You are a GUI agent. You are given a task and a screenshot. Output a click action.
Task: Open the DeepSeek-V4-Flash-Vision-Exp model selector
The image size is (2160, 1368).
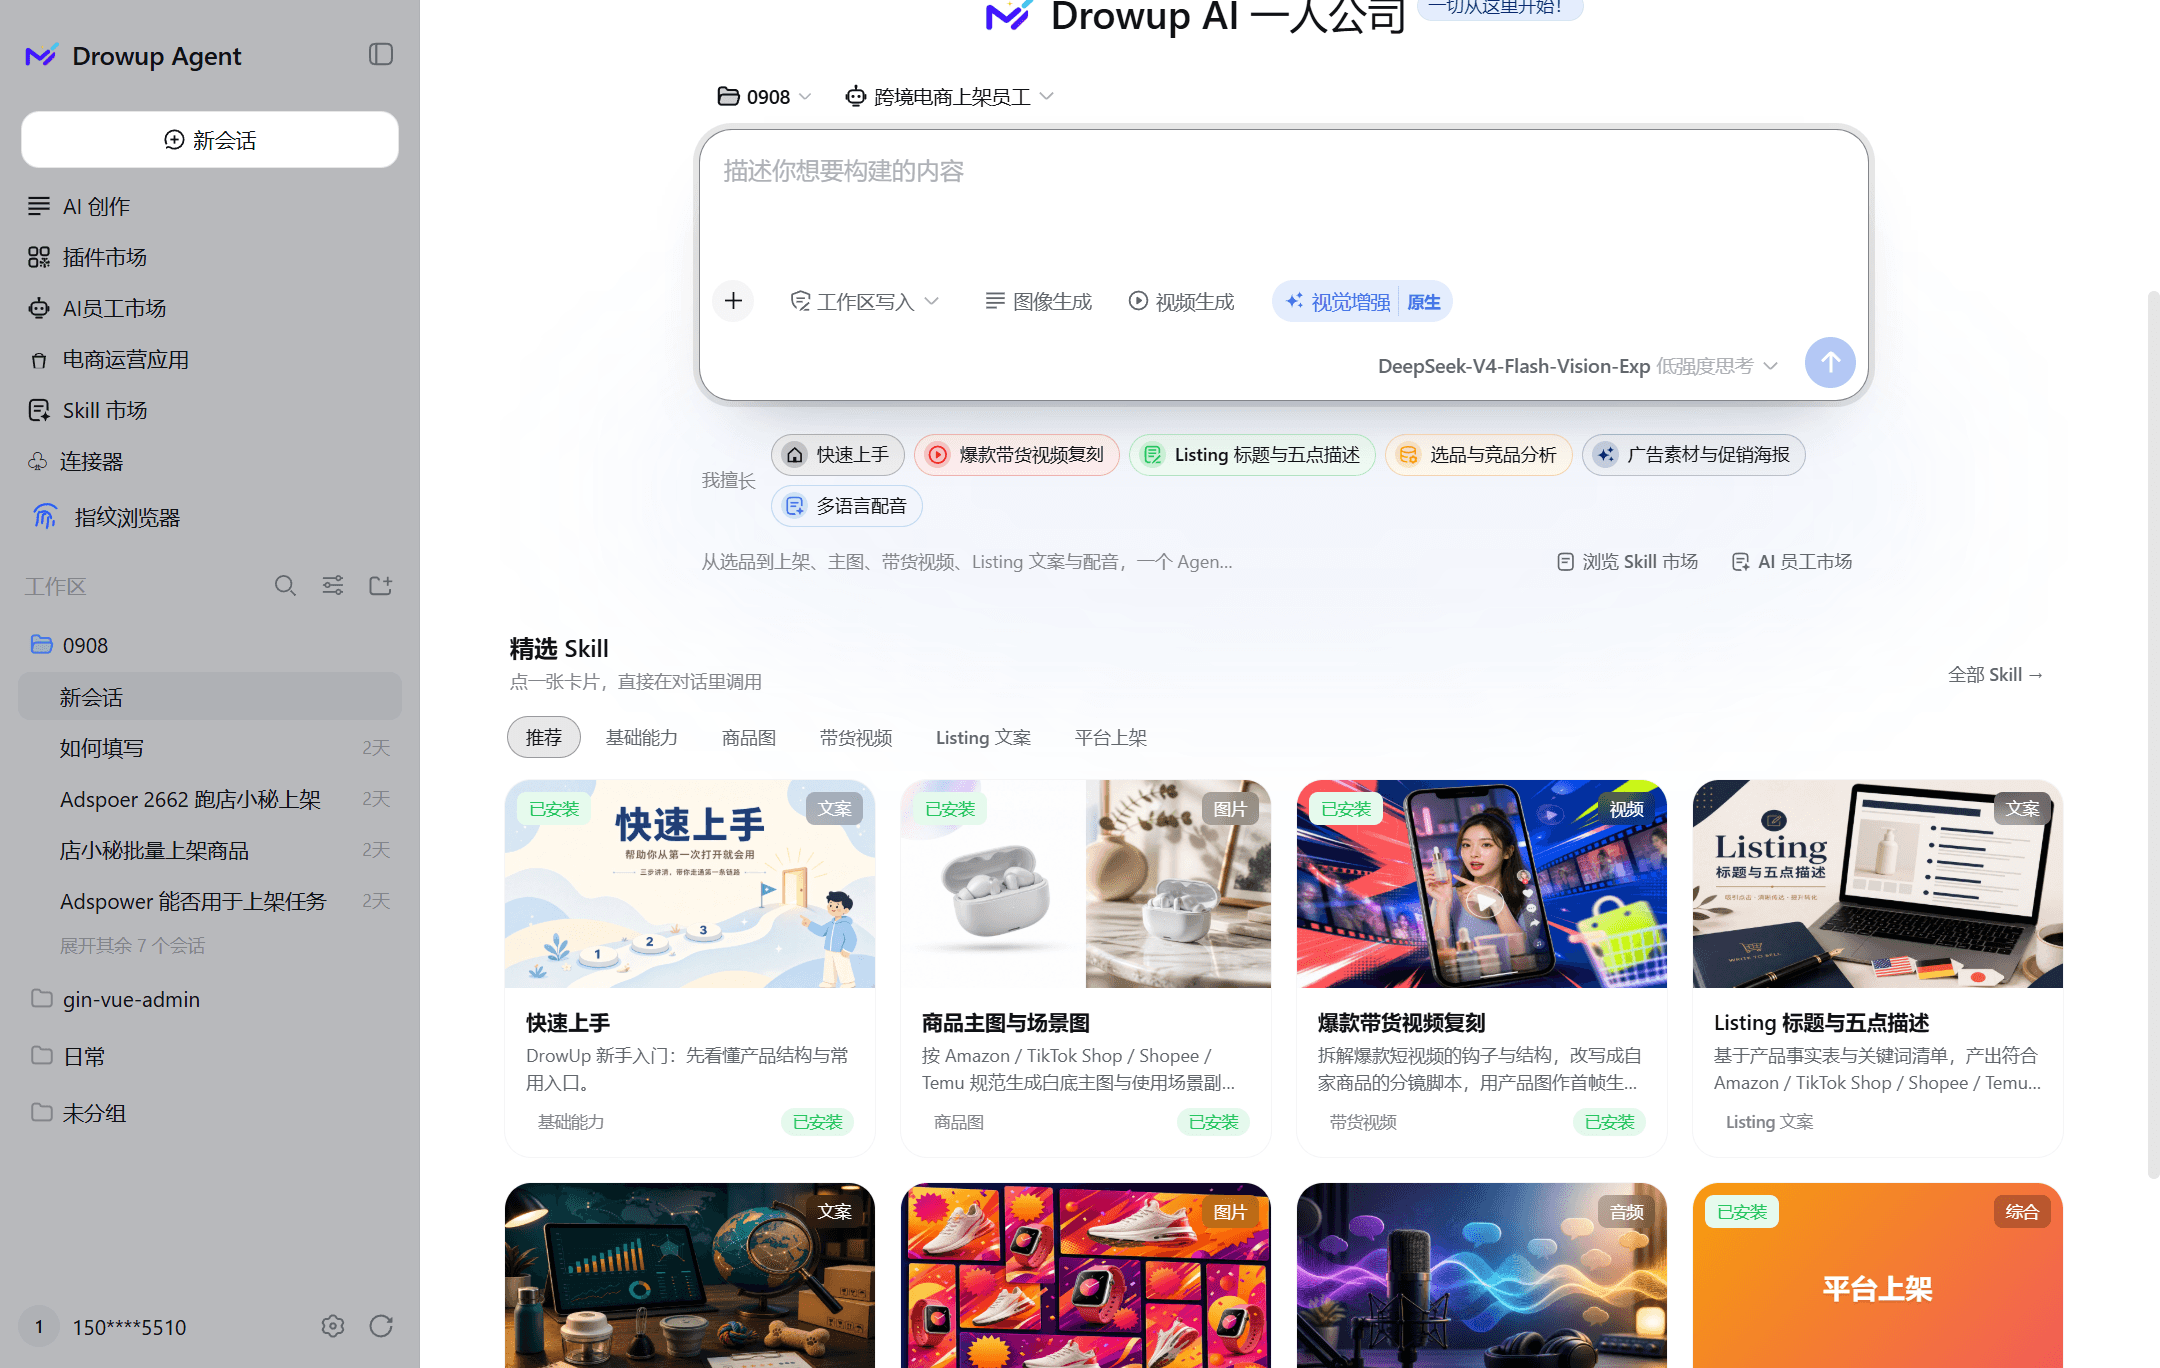[1577, 366]
